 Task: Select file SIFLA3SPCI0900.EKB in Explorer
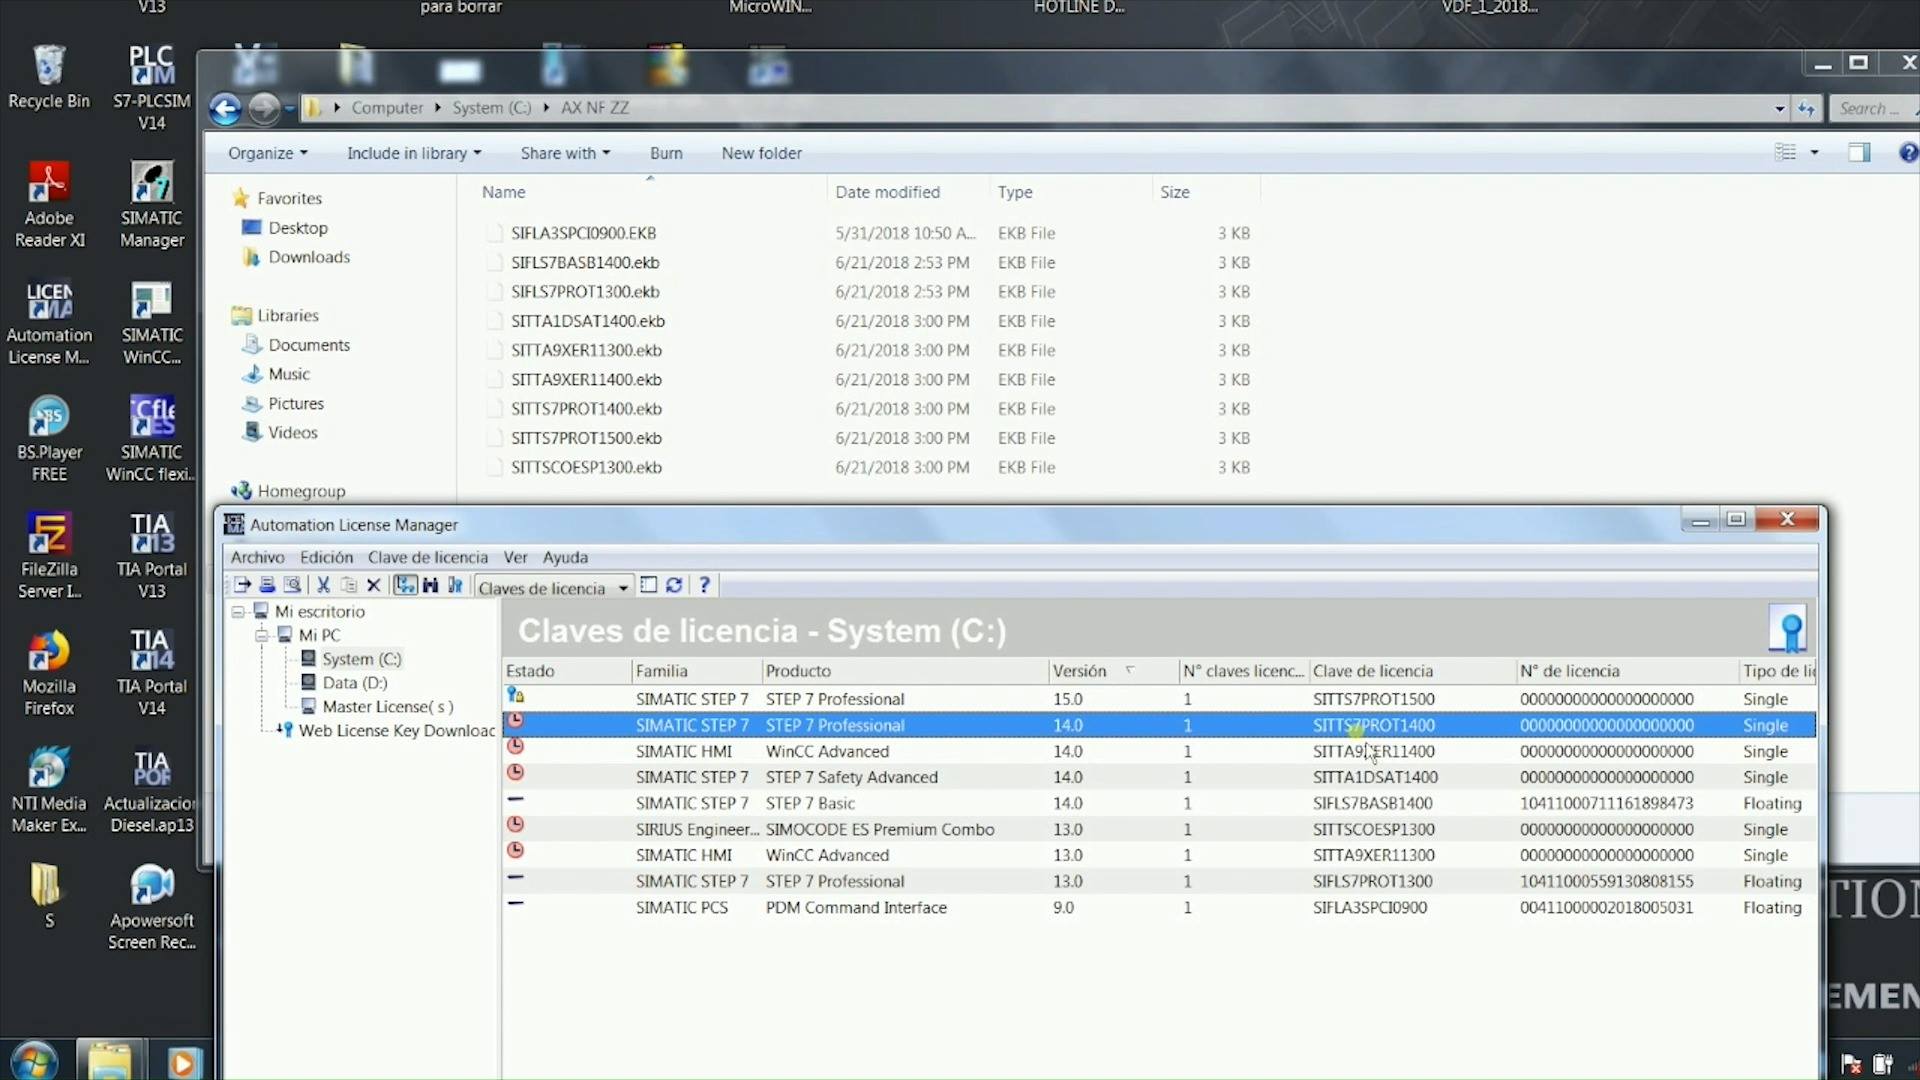pyautogui.click(x=583, y=233)
